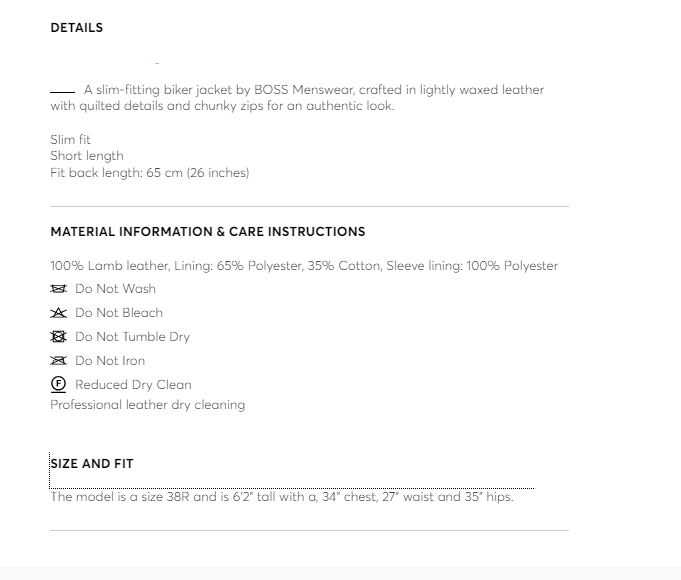Click the 'Do Not Iron' text label
Screen dimensions: 681x580
110,361
